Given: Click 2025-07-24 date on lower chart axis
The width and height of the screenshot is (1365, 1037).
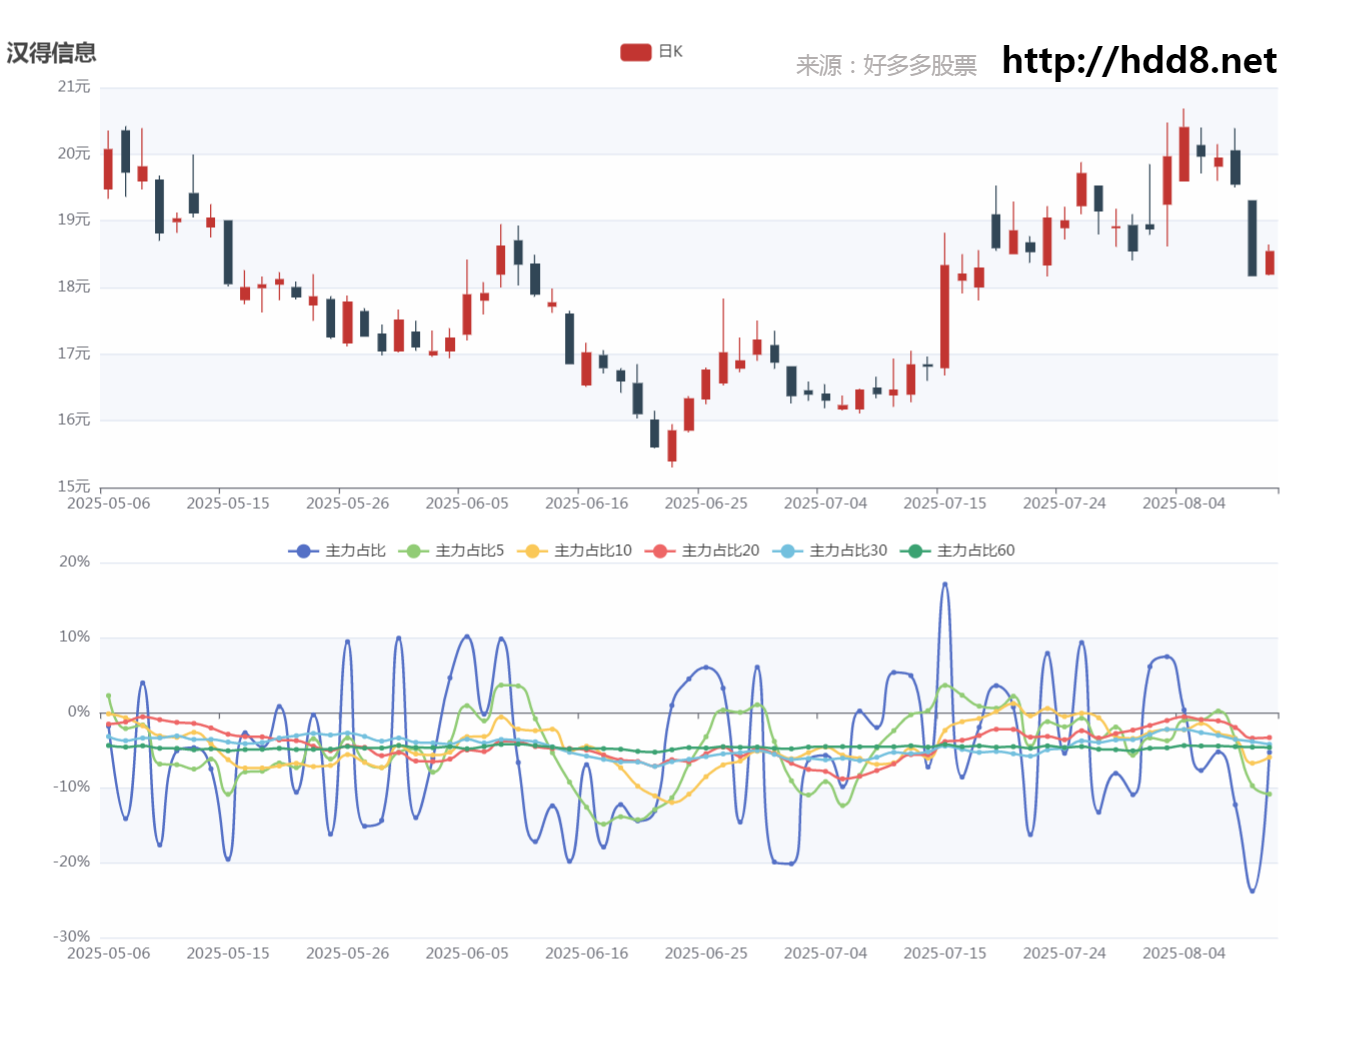Looking at the screenshot, I should click(x=1064, y=954).
